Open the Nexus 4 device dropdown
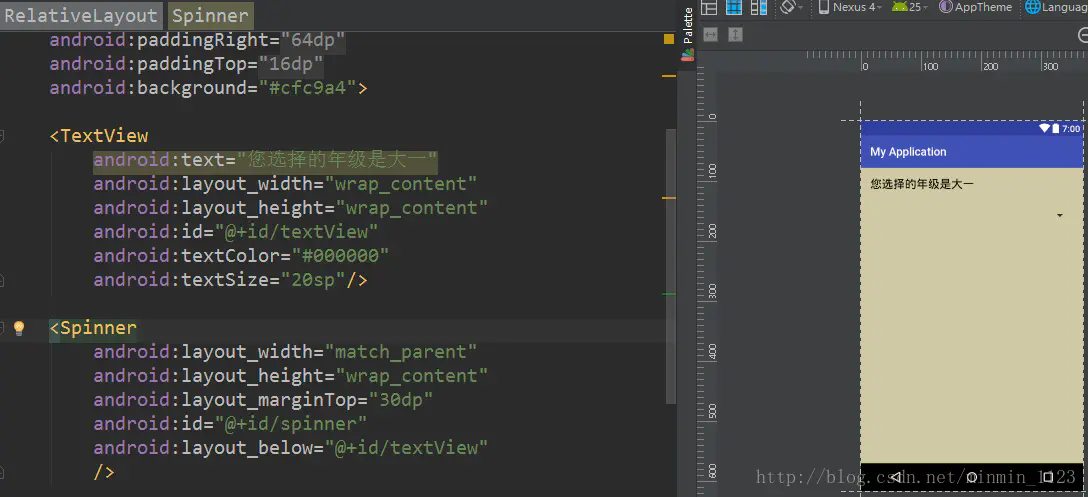The height and width of the screenshot is (497, 1088). [x=850, y=7]
